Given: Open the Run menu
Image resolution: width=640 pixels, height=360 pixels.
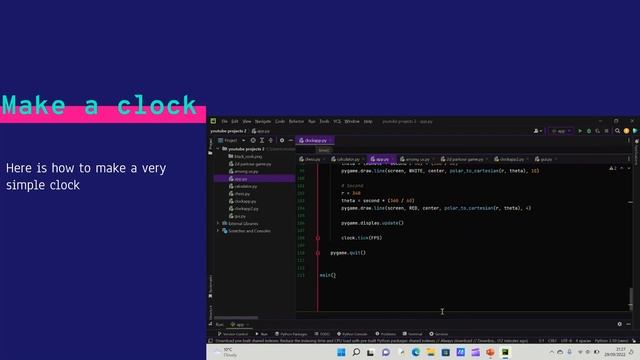Looking at the screenshot, I should (x=312, y=121).
